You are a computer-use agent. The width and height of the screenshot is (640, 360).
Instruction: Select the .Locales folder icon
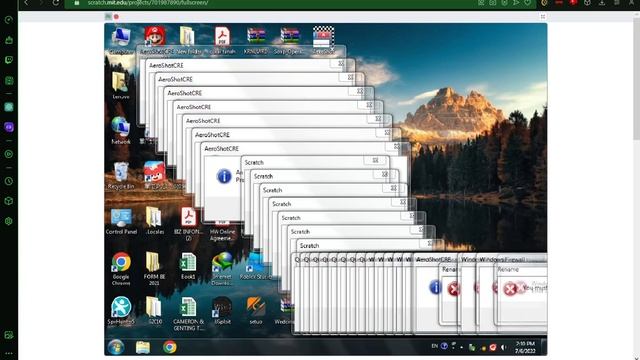[155, 221]
